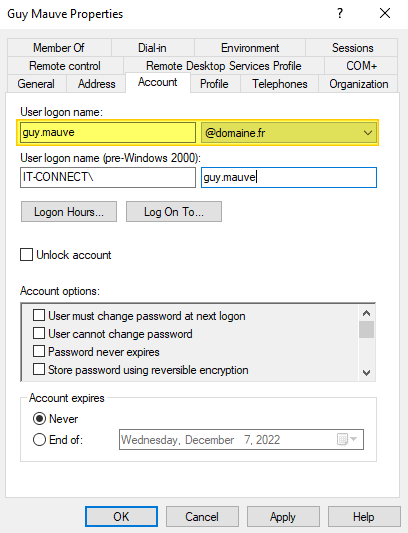Tick Password never expires option
Screen dimensions: 408x533
pos(39,351)
